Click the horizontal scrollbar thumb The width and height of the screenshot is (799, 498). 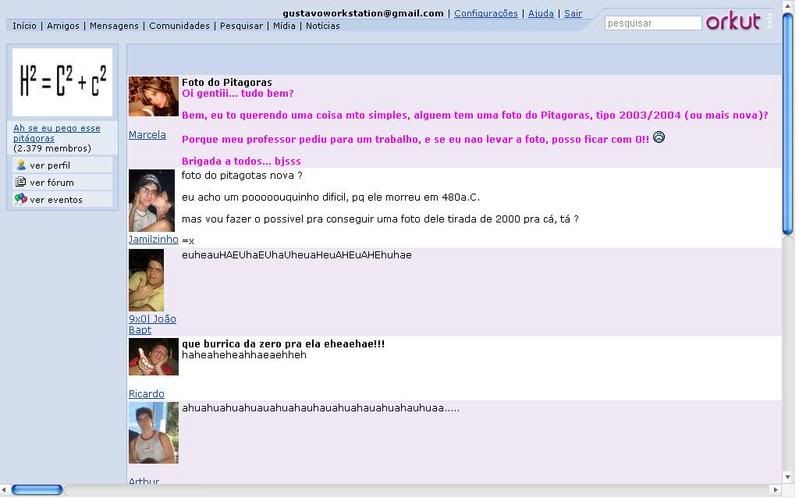[37, 490]
